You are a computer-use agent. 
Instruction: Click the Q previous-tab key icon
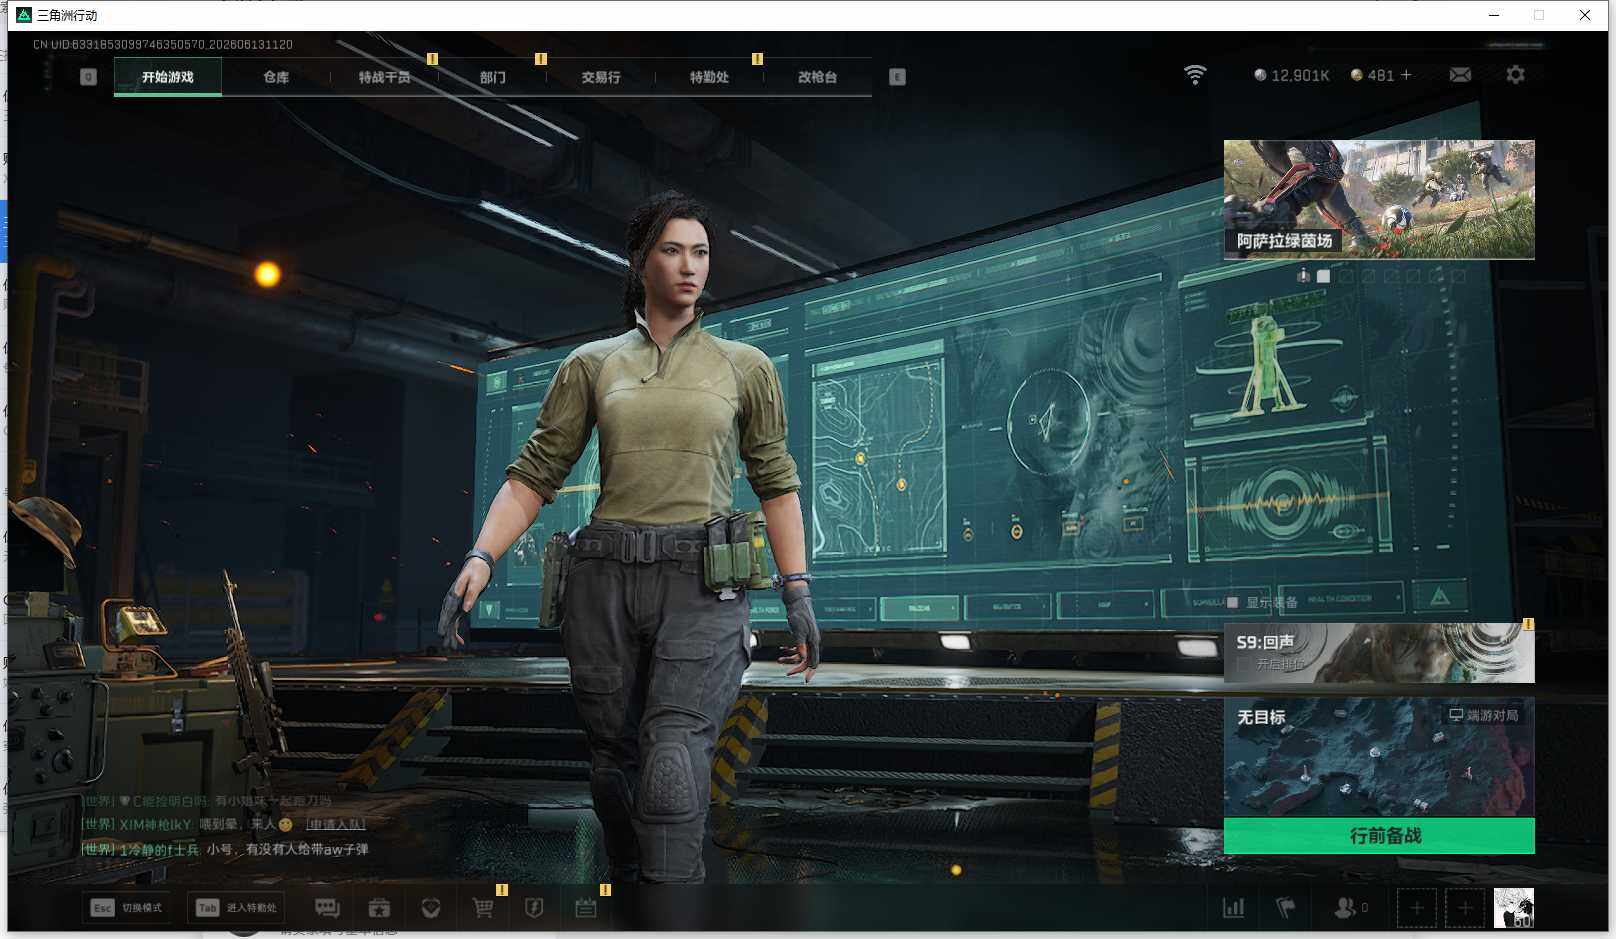pyautogui.click(x=89, y=77)
